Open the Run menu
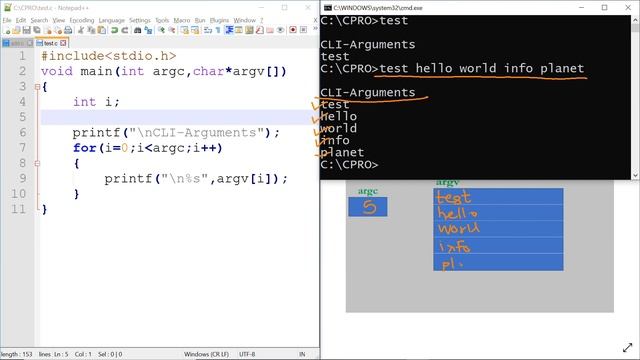This screenshot has width=640, height=360. coord(200,20)
